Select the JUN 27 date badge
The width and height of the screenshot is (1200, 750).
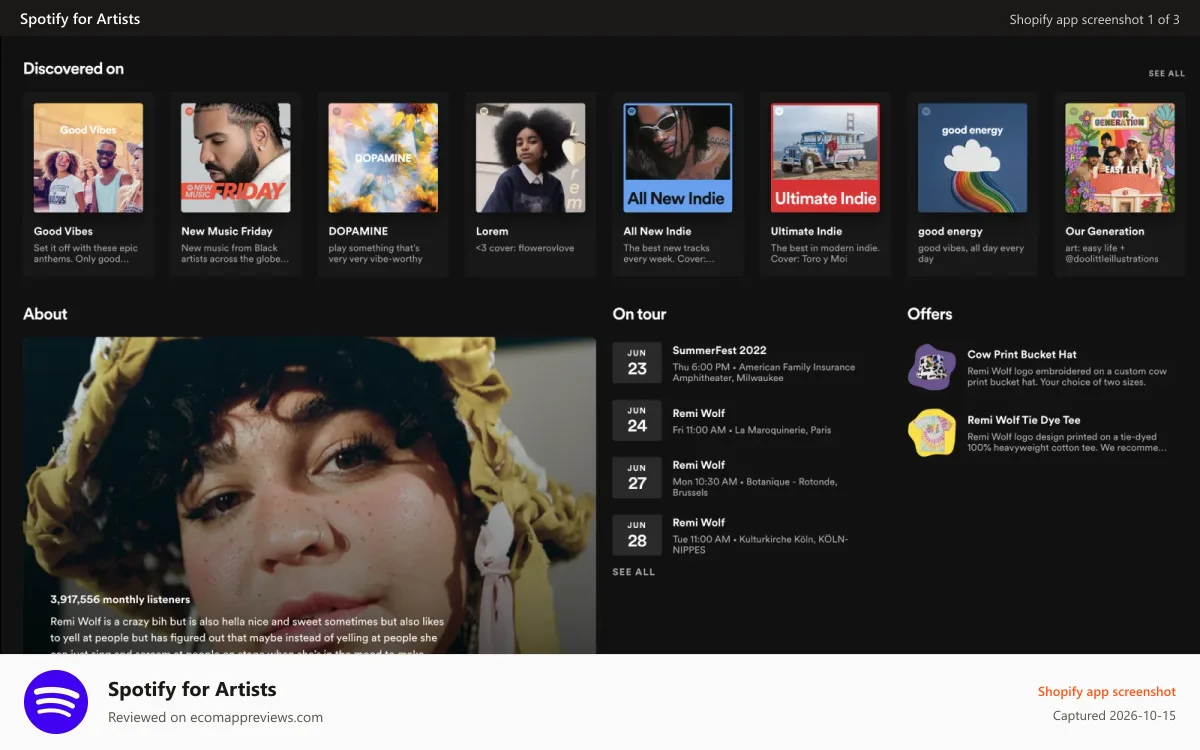click(x=637, y=477)
